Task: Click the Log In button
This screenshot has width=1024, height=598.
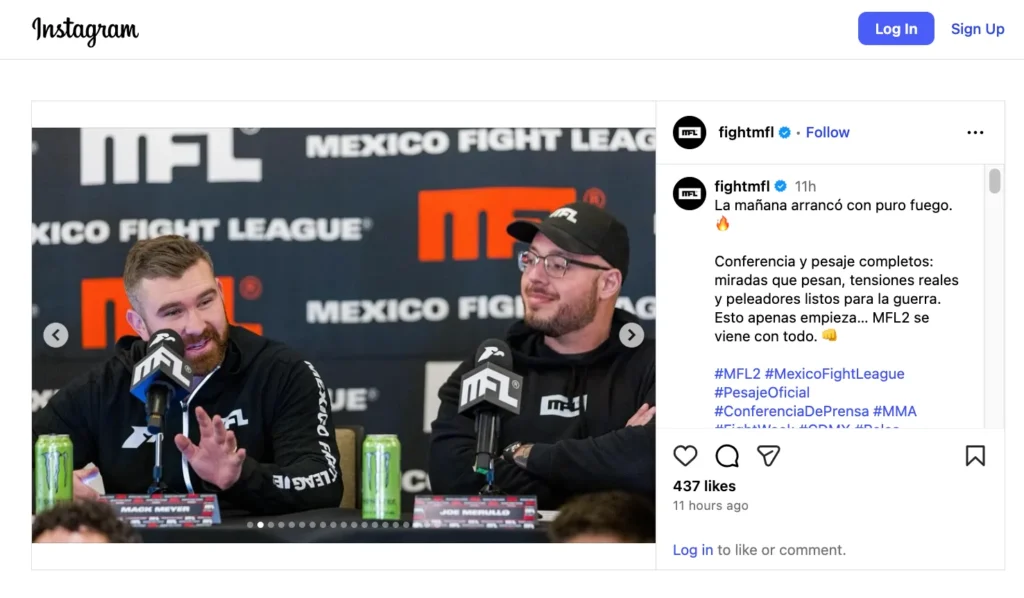Action: 895,29
